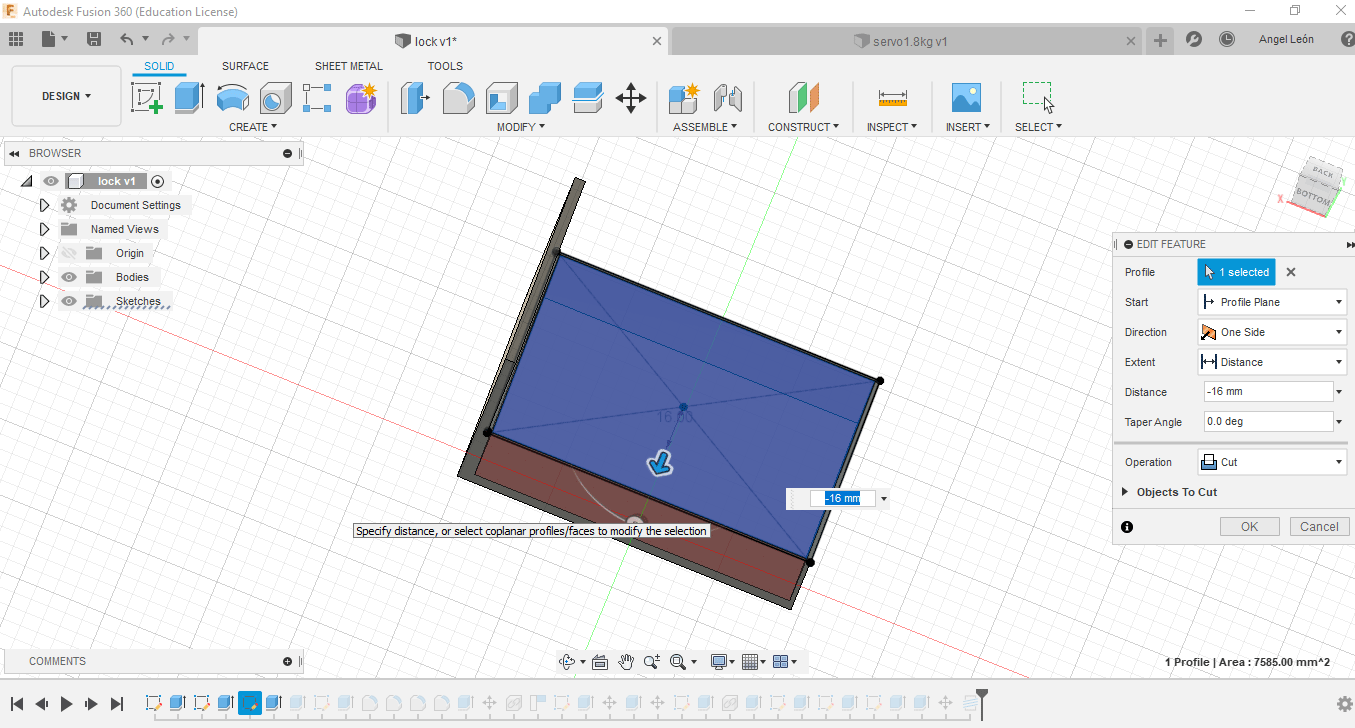Click the Insert image icon
The height and width of the screenshot is (728, 1355).
click(x=966, y=98)
